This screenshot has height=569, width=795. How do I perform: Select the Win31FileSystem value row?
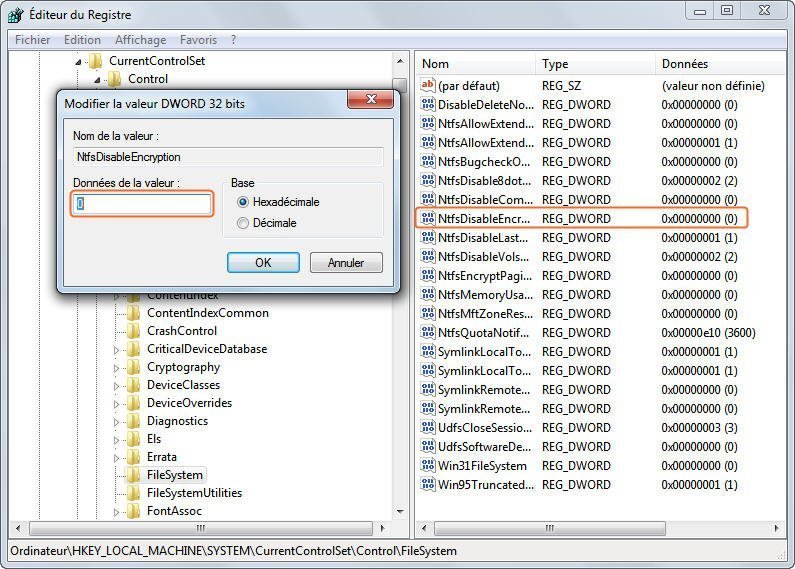[x=602, y=466]
